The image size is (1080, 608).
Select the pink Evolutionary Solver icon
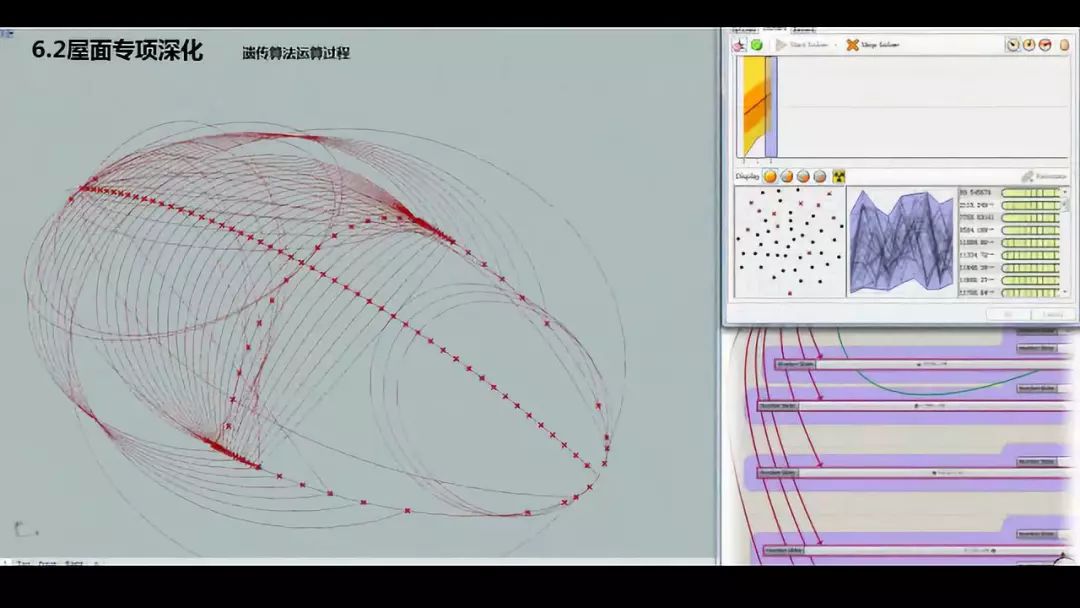[739, 45]
